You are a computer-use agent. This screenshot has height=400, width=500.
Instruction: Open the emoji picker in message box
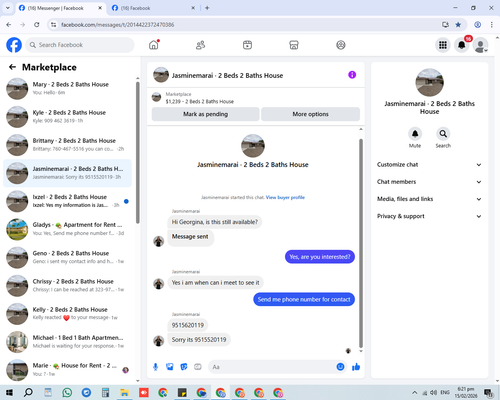(x=340, y=367)
